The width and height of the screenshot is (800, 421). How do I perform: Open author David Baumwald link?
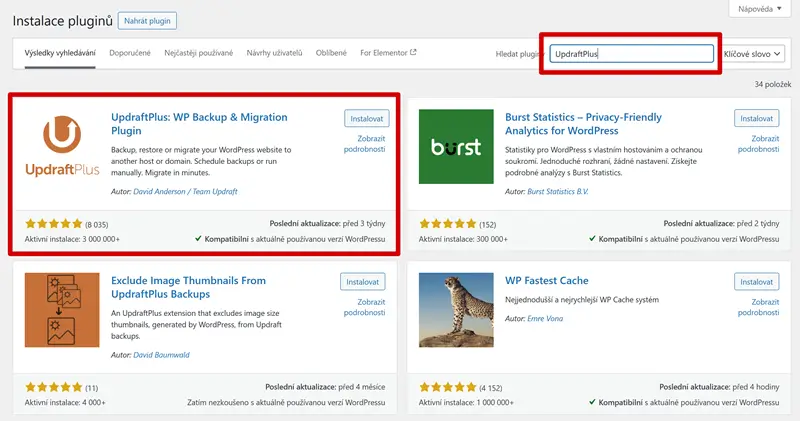pos(161,355)
